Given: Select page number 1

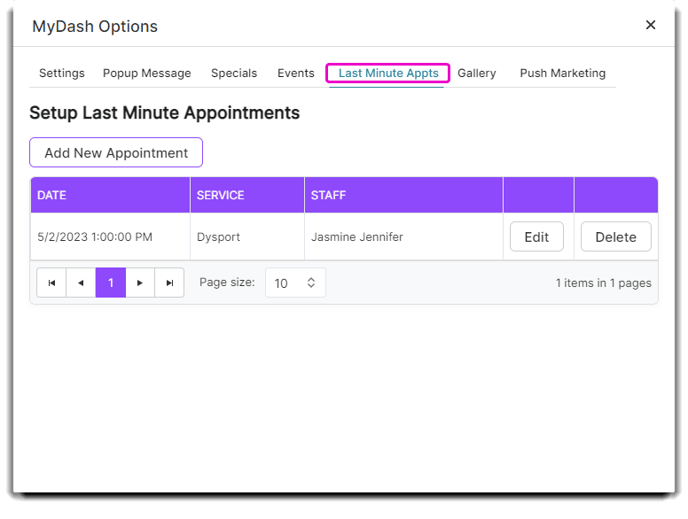Looking at the screenshot, I should (x=111, y=283).
